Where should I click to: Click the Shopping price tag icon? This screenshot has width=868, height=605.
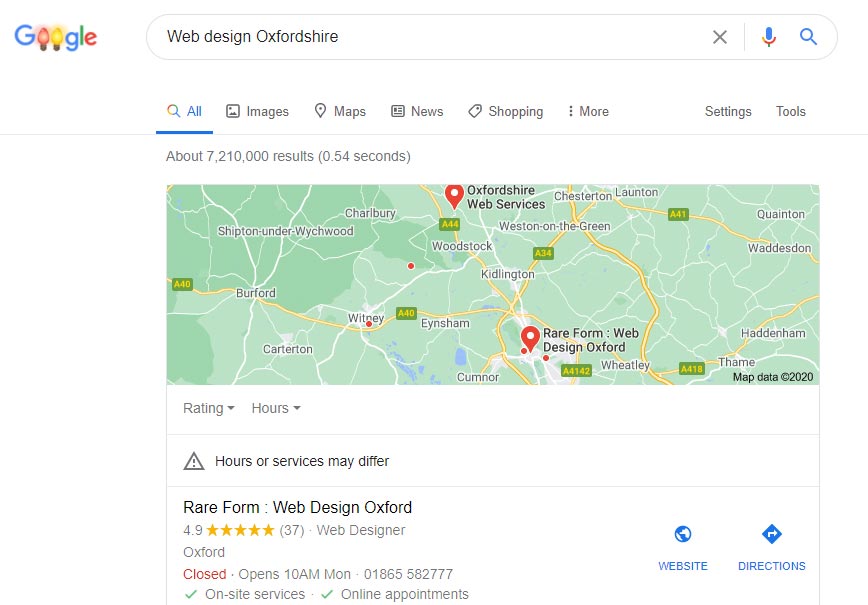pos(473,111)
